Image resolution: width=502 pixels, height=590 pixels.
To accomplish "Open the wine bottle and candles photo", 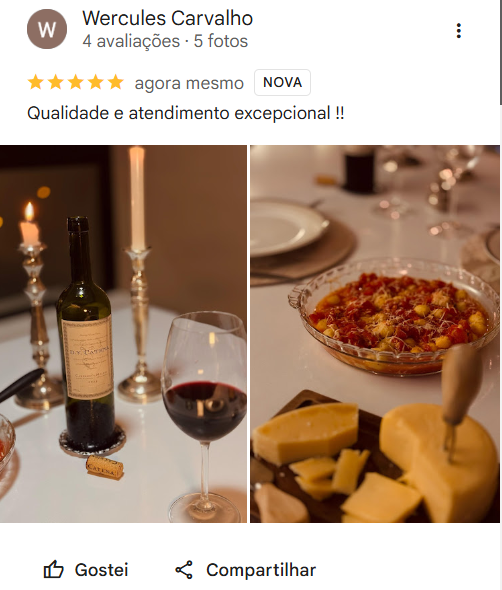I will pyautogui.click(x=123, y=334).
